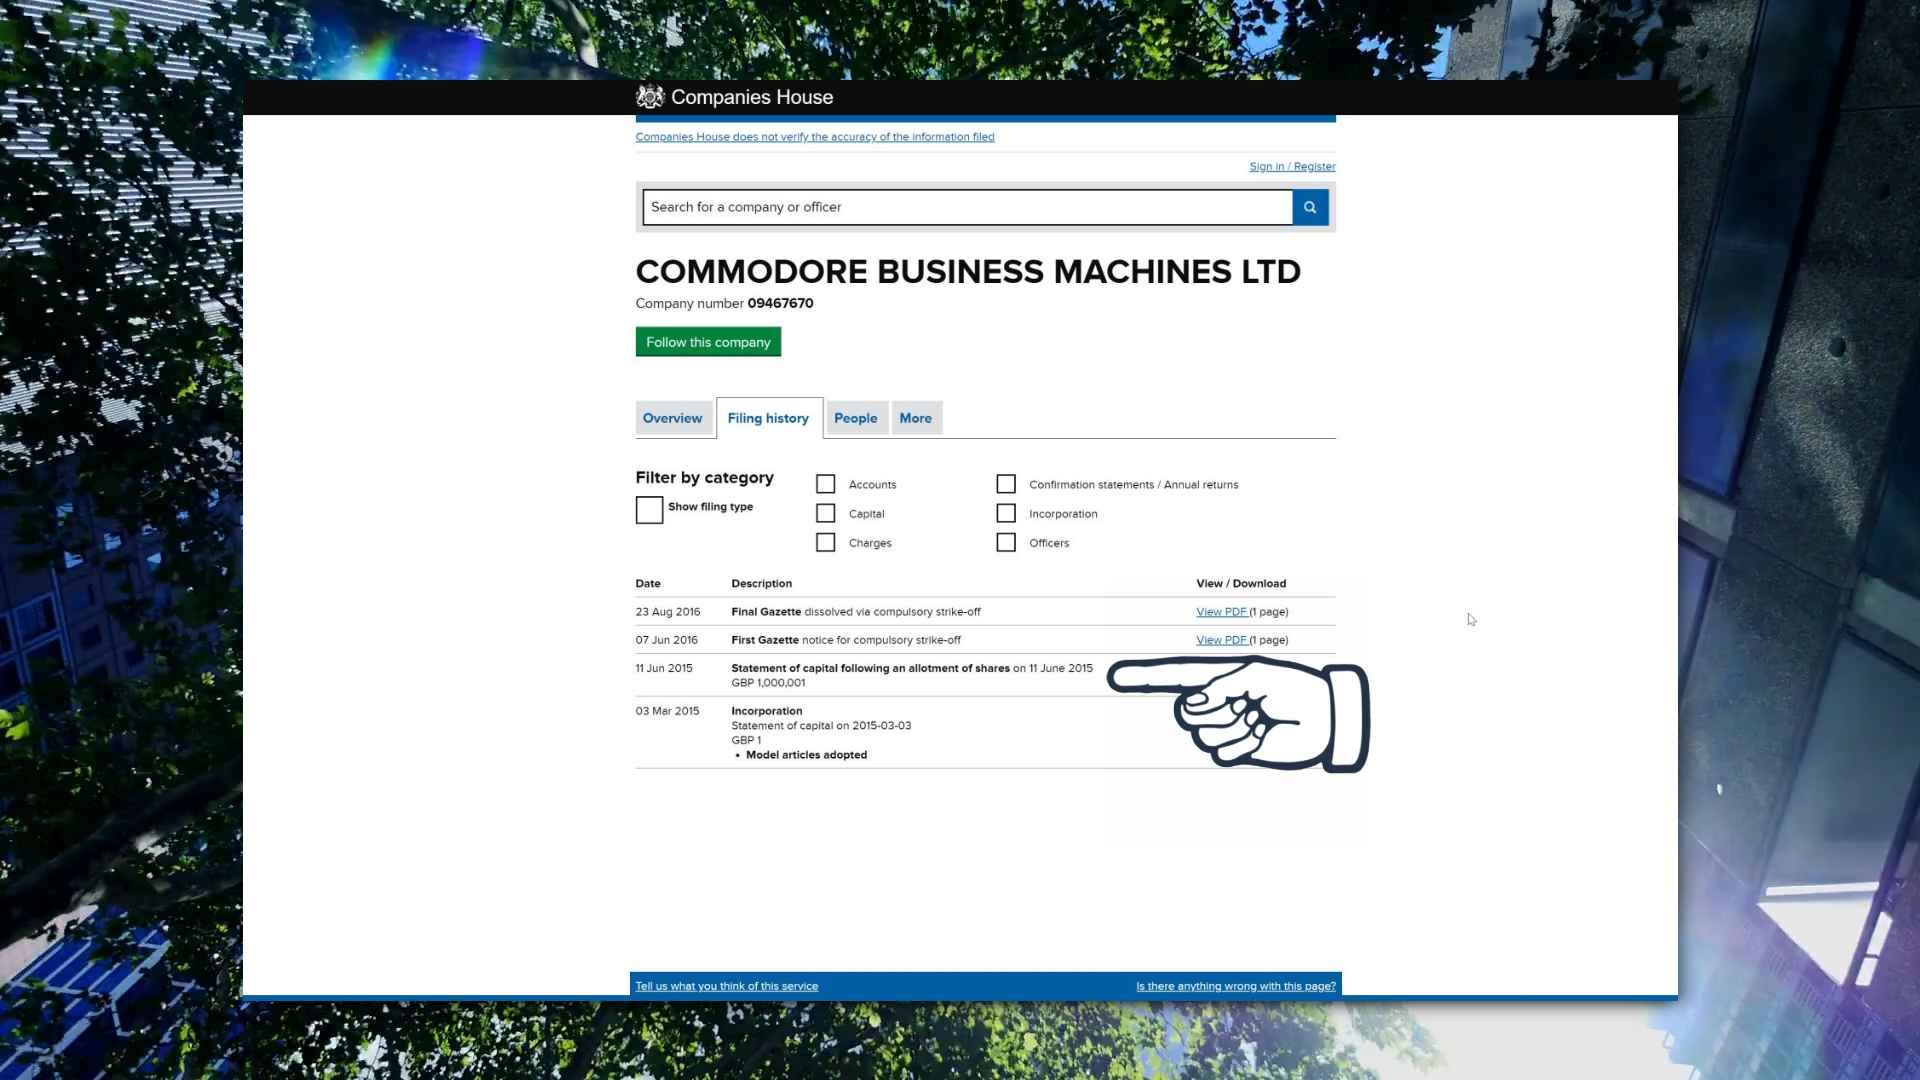1920x1080 pixels.
Task: Click company number 09467670
Action: (780, 303)
